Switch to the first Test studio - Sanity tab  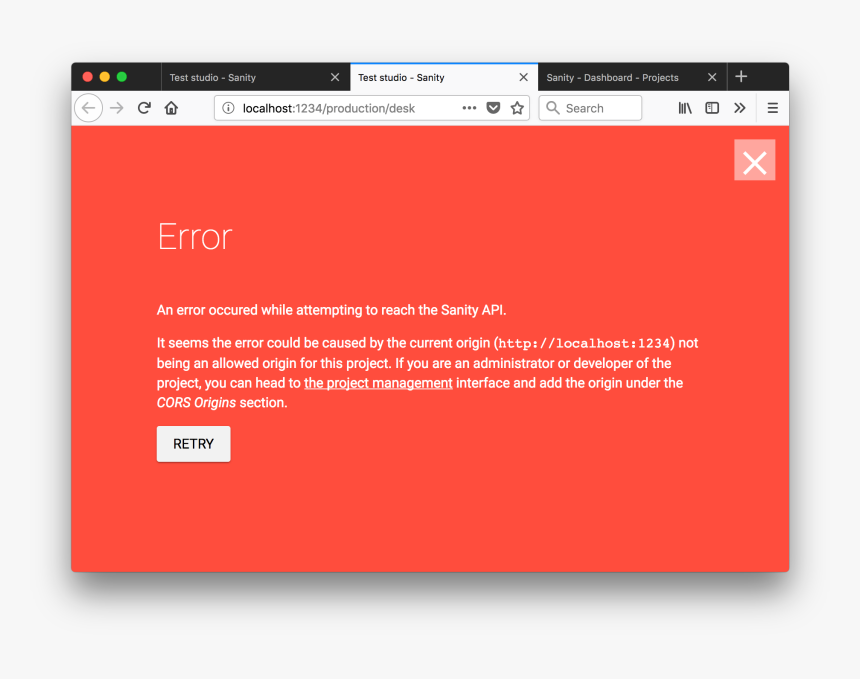256,77
